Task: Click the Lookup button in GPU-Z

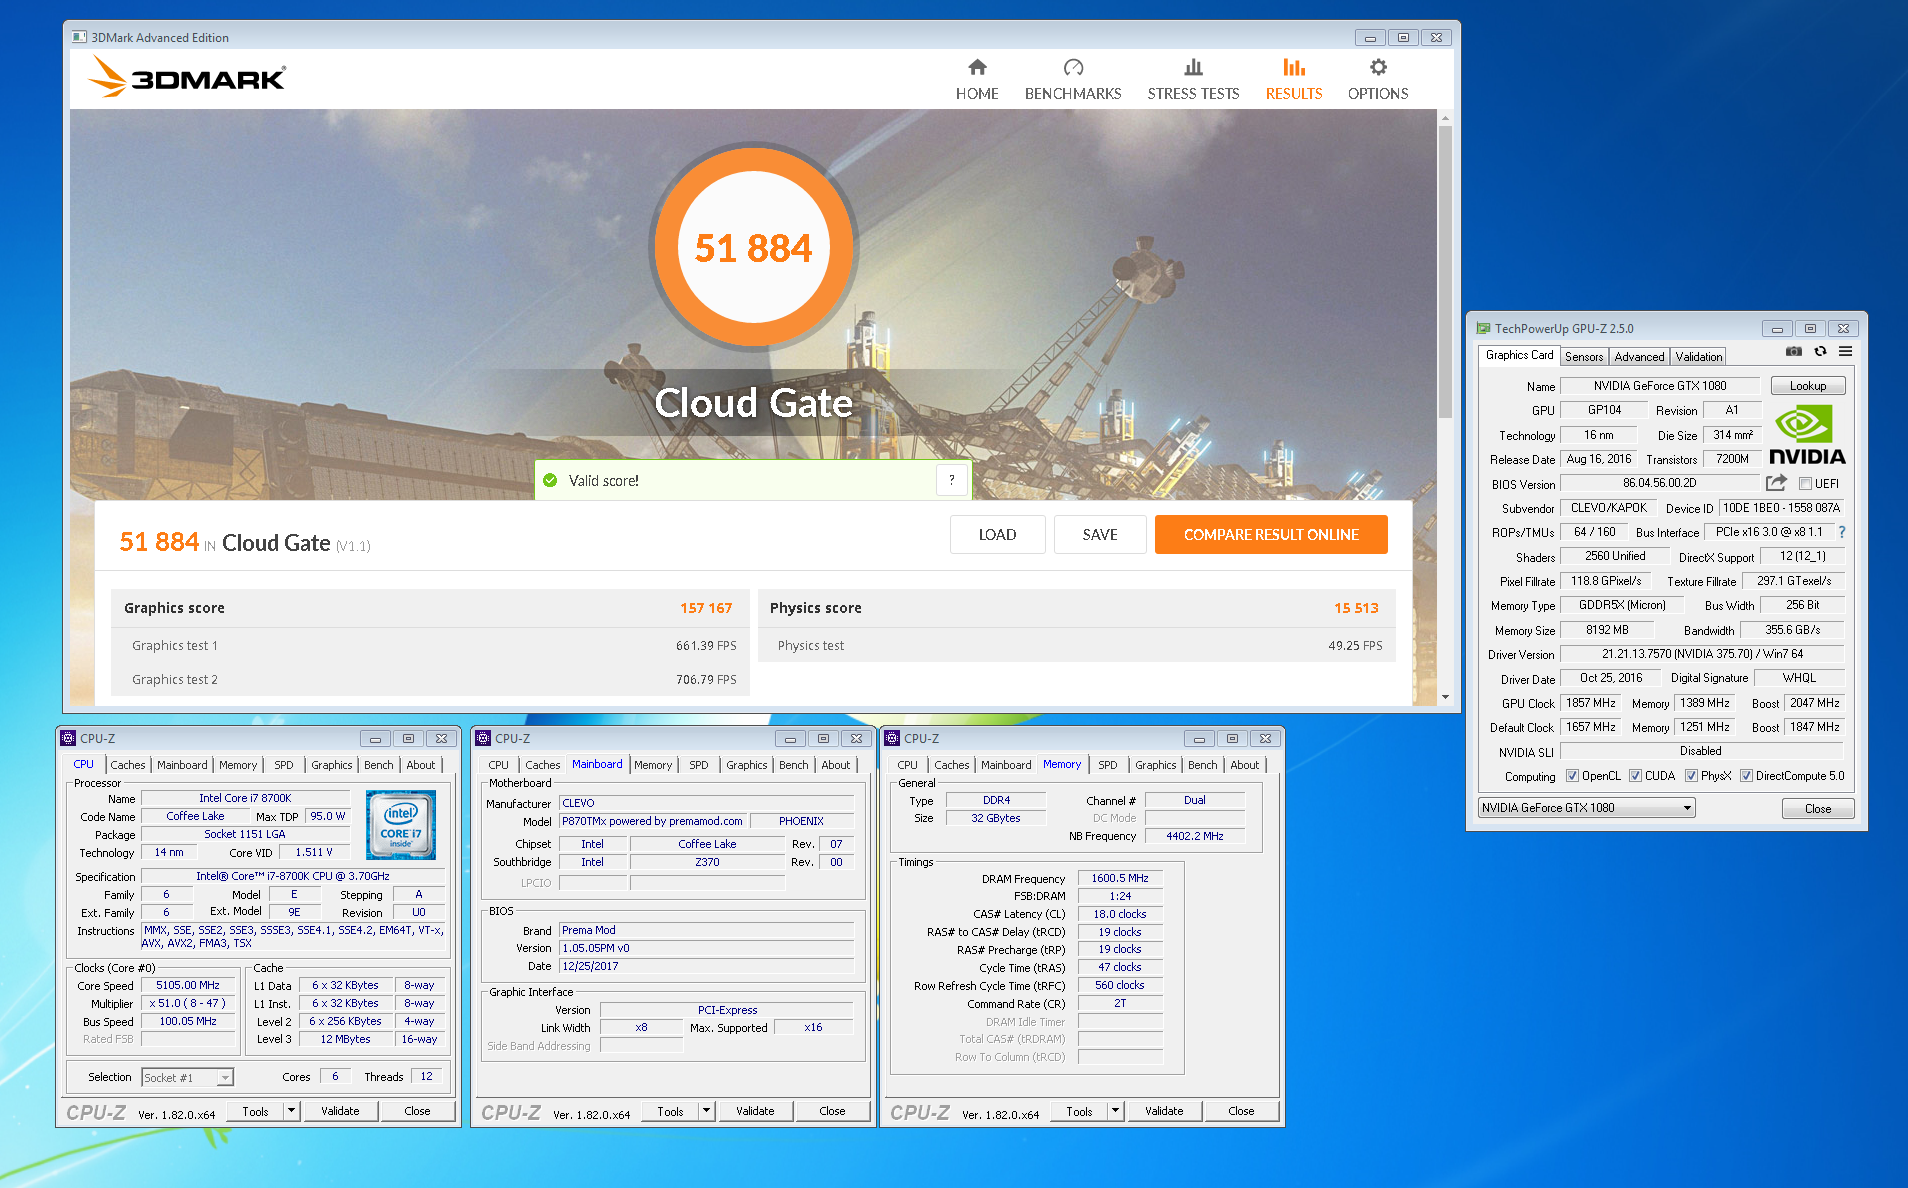Action: pos(1808,386)
